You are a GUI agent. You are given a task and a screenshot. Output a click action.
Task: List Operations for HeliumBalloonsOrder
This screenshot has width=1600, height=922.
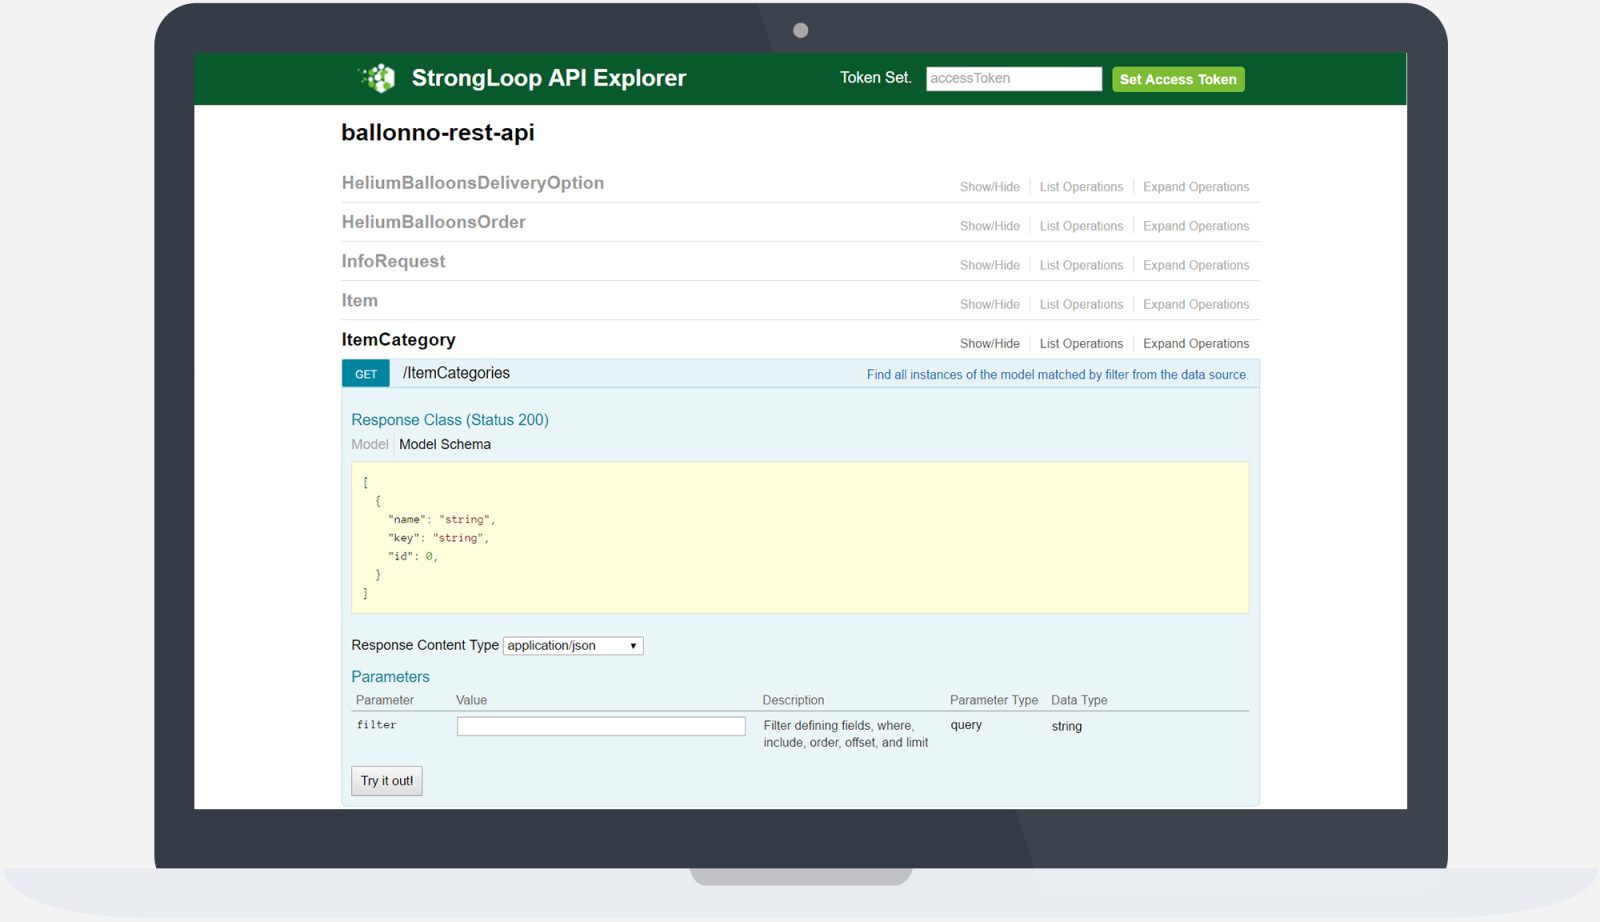(x=1081, y=226)
